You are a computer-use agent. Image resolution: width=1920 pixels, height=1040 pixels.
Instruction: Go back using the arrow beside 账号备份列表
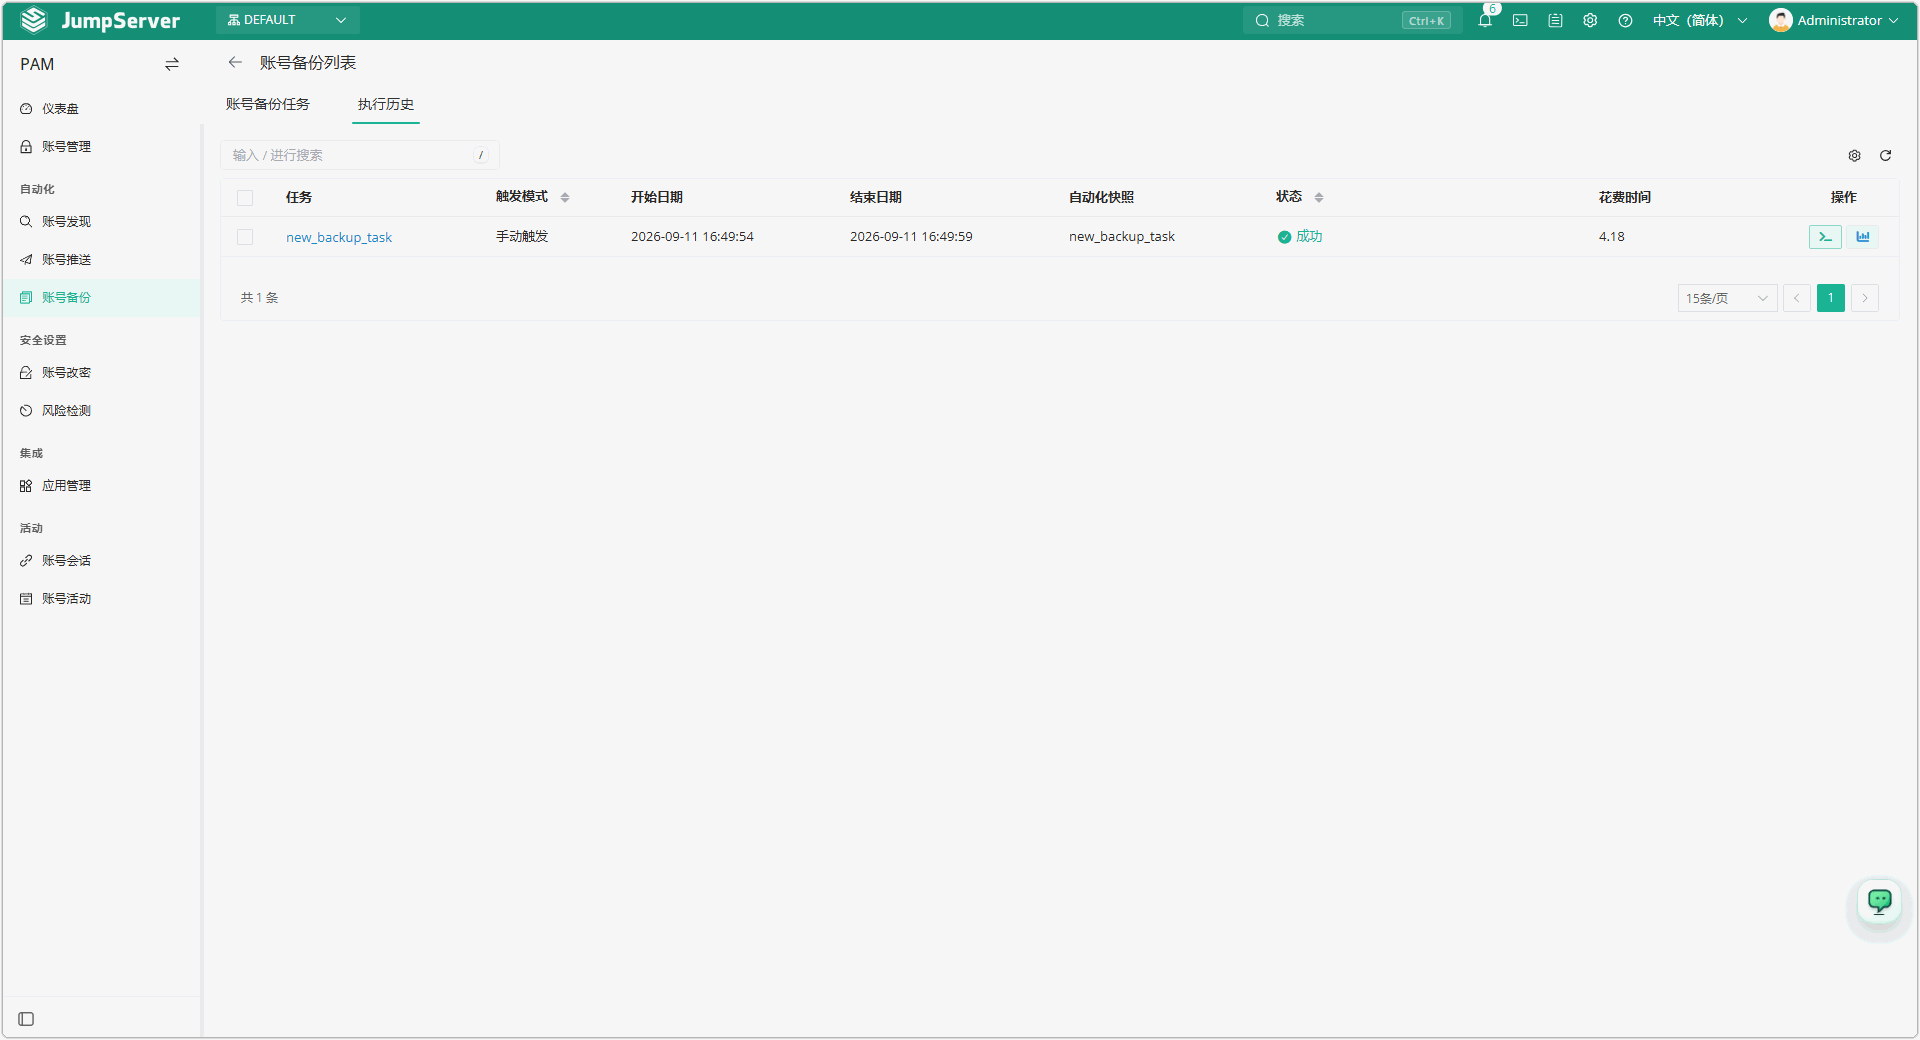[235, 62]
